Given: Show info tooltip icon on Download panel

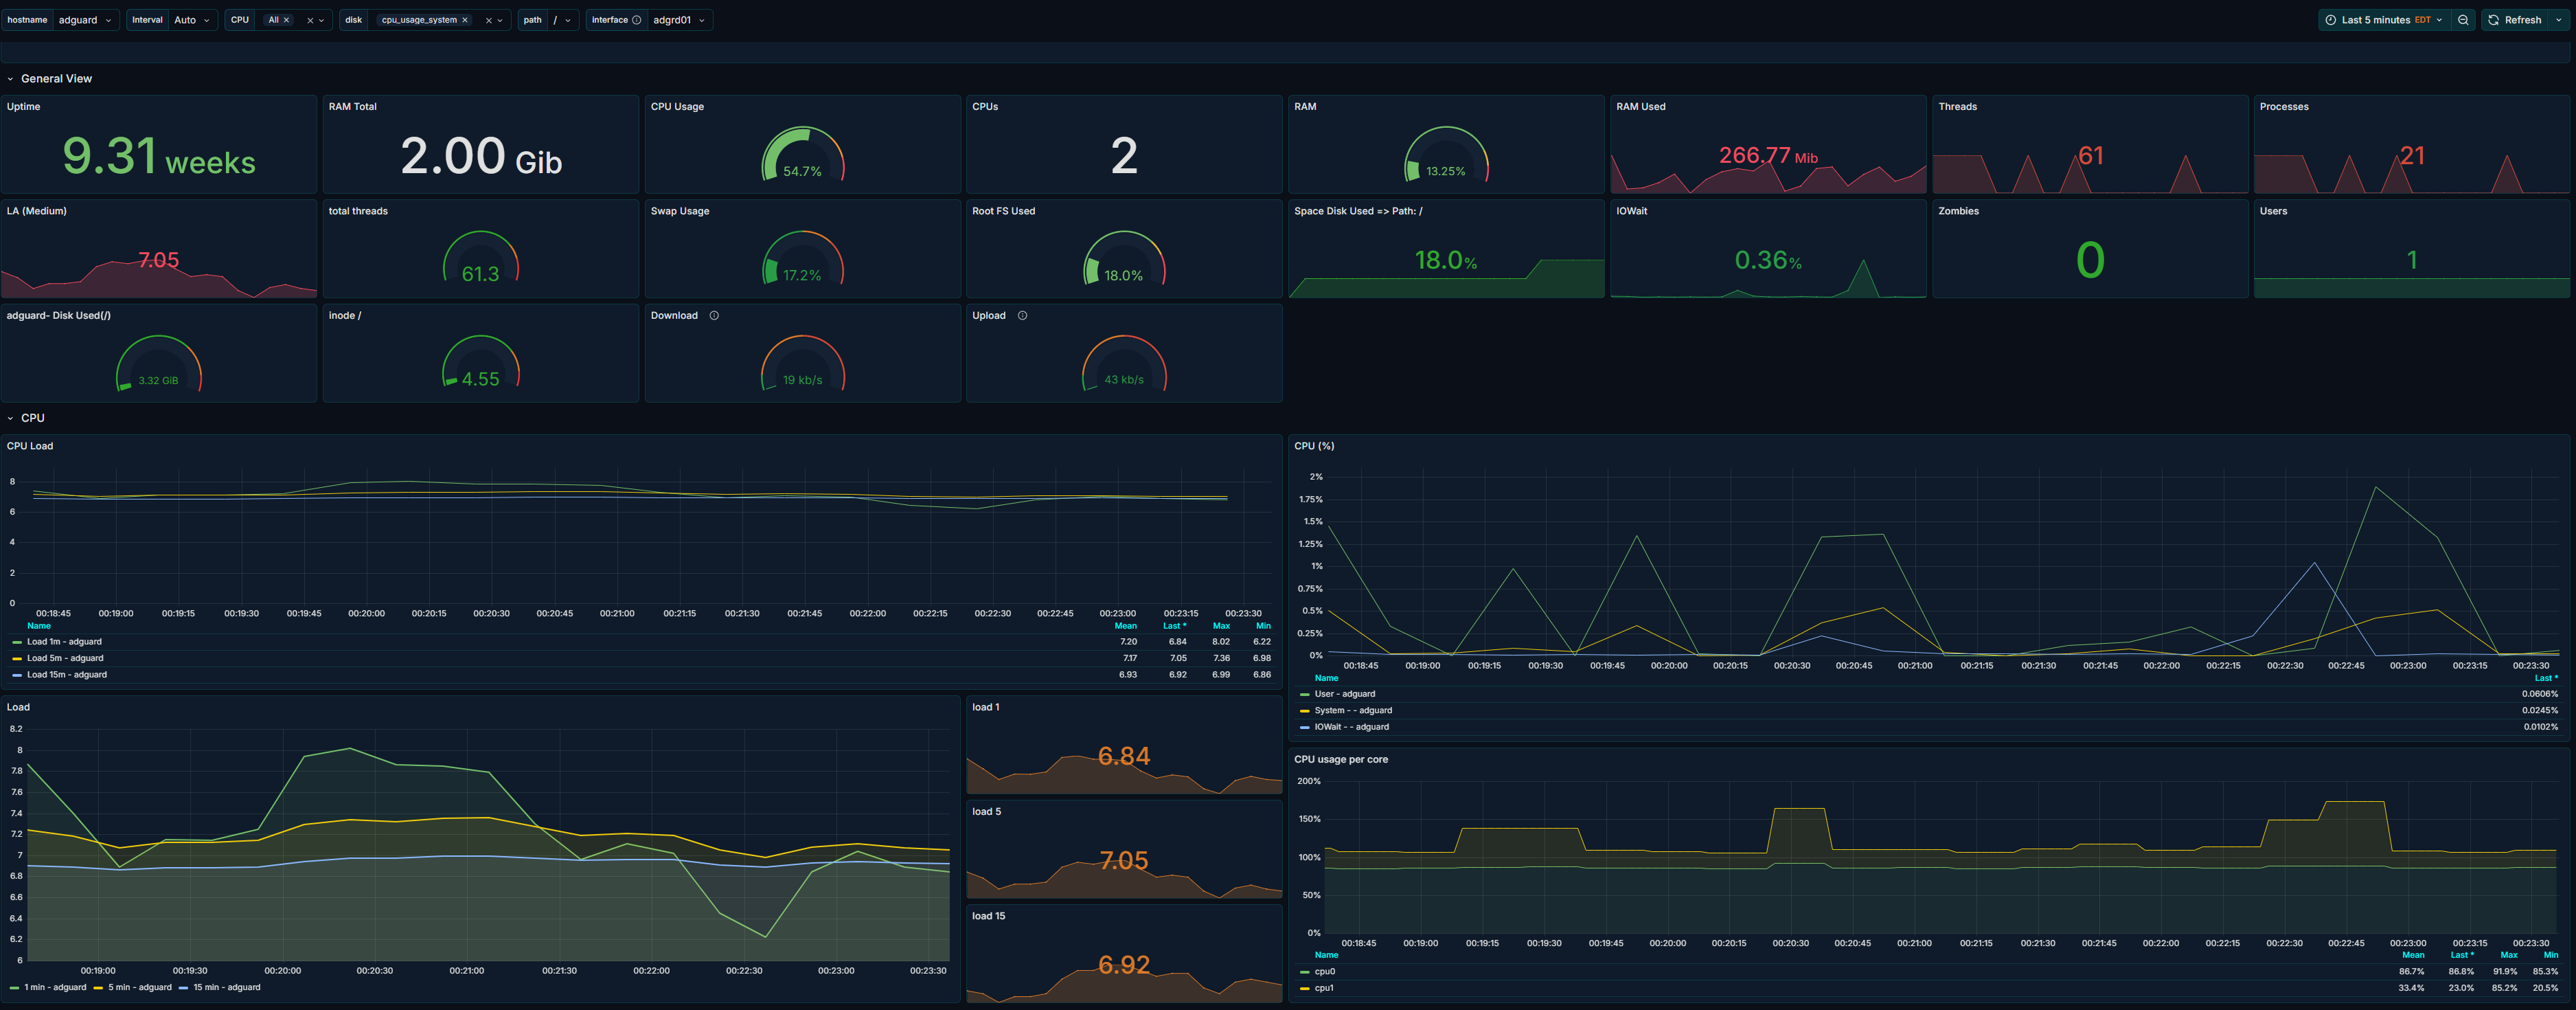Looking at the screenshot, I should [714, 316].
